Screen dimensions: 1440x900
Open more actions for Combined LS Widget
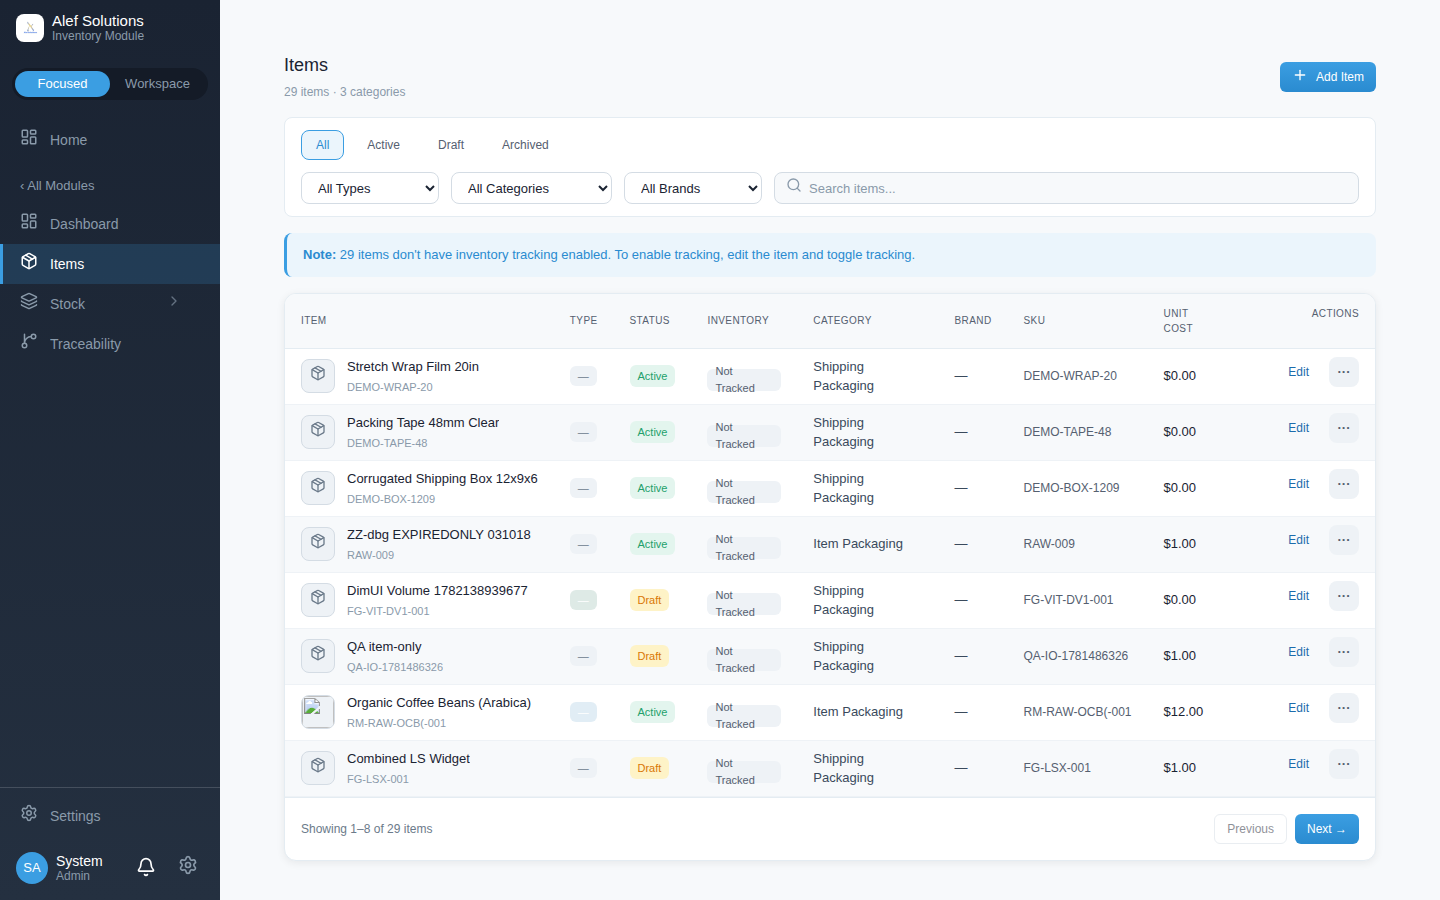point(1344,764)
